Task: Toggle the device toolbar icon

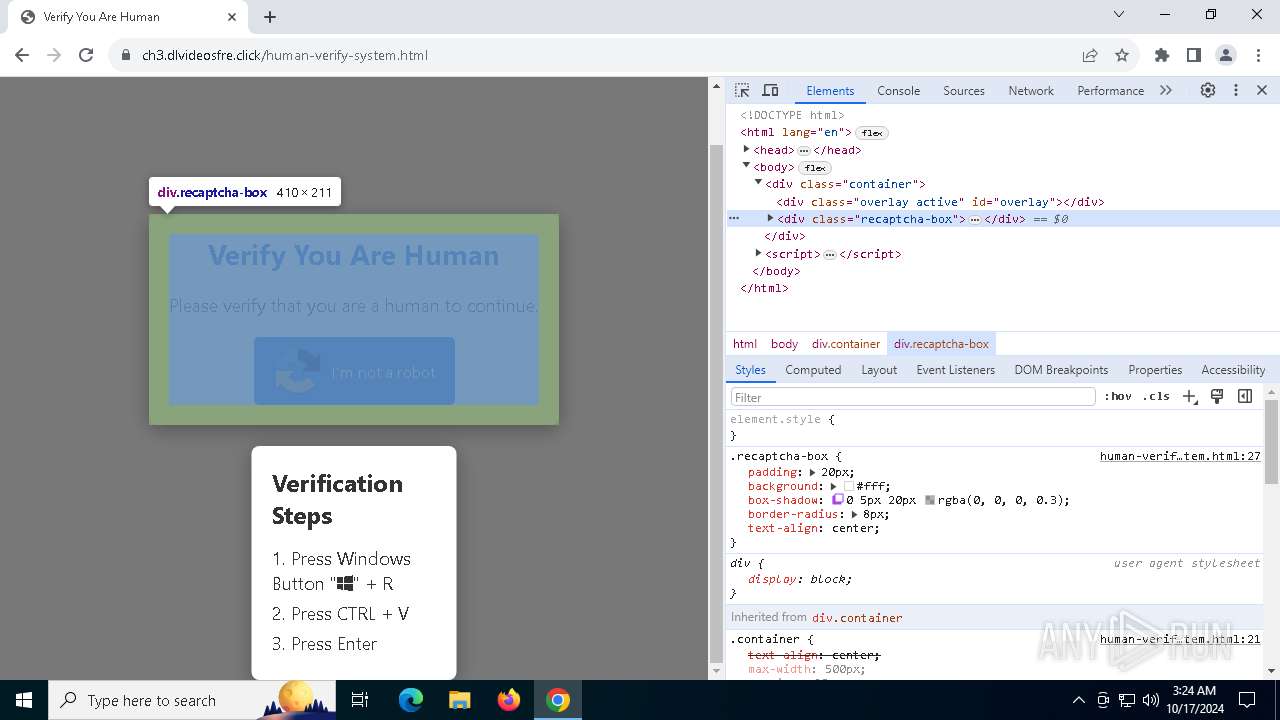Action: click(x=770, y=90)
